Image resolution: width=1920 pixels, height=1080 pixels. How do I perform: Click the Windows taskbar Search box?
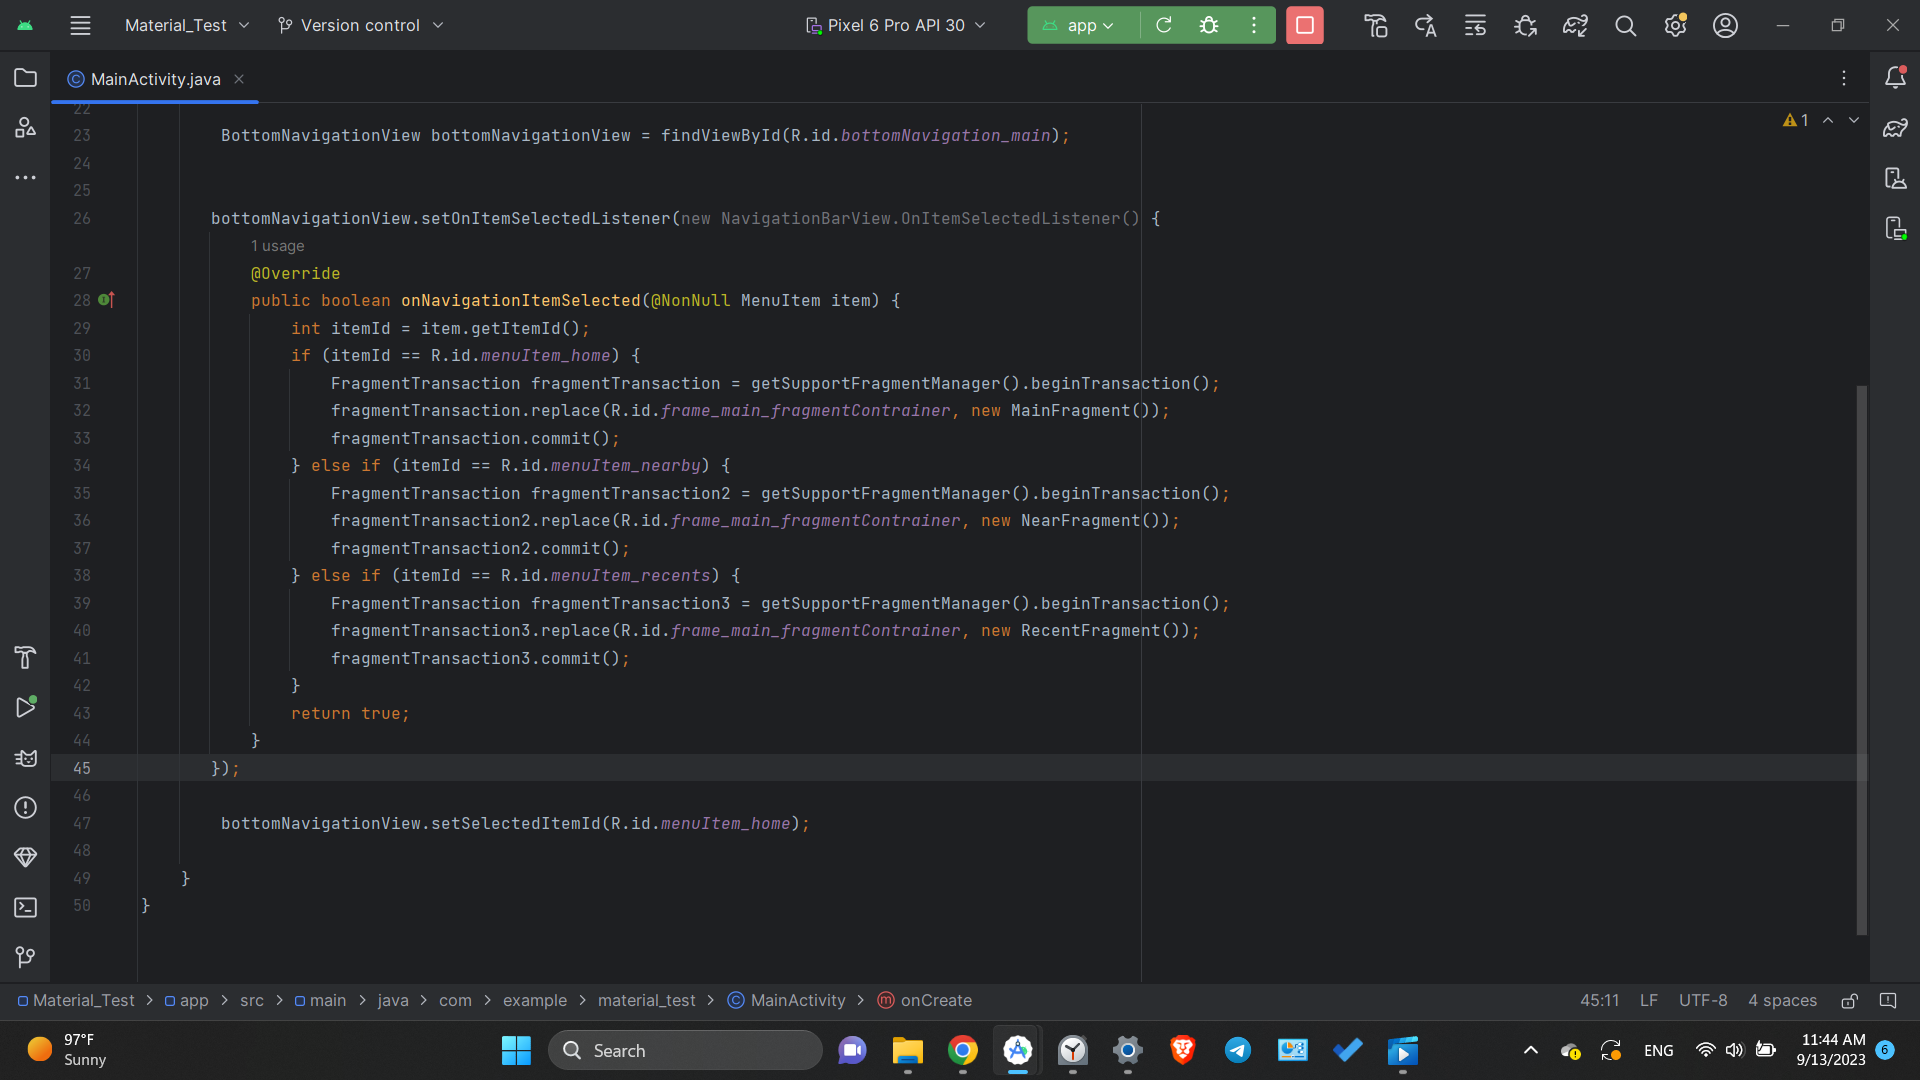tap(685, 1050)
